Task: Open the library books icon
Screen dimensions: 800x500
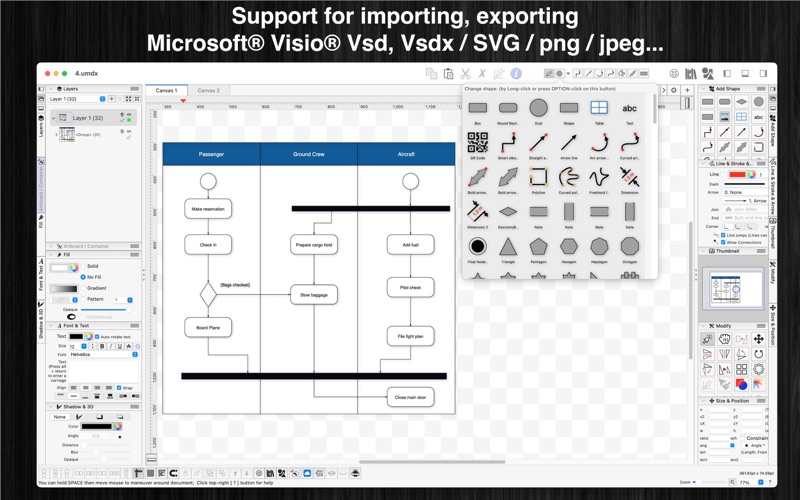Action: pyautogui.click(x=690, y=73)
